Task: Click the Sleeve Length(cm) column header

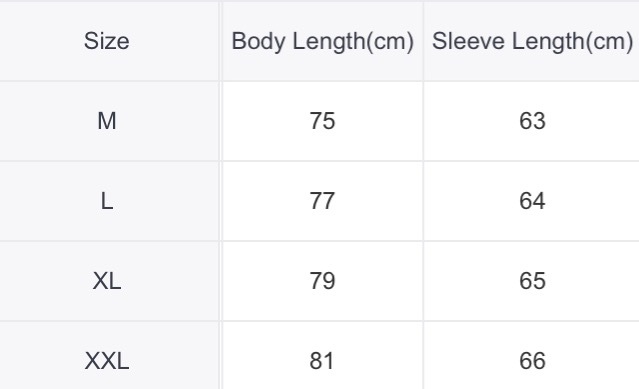Action: 532,41
